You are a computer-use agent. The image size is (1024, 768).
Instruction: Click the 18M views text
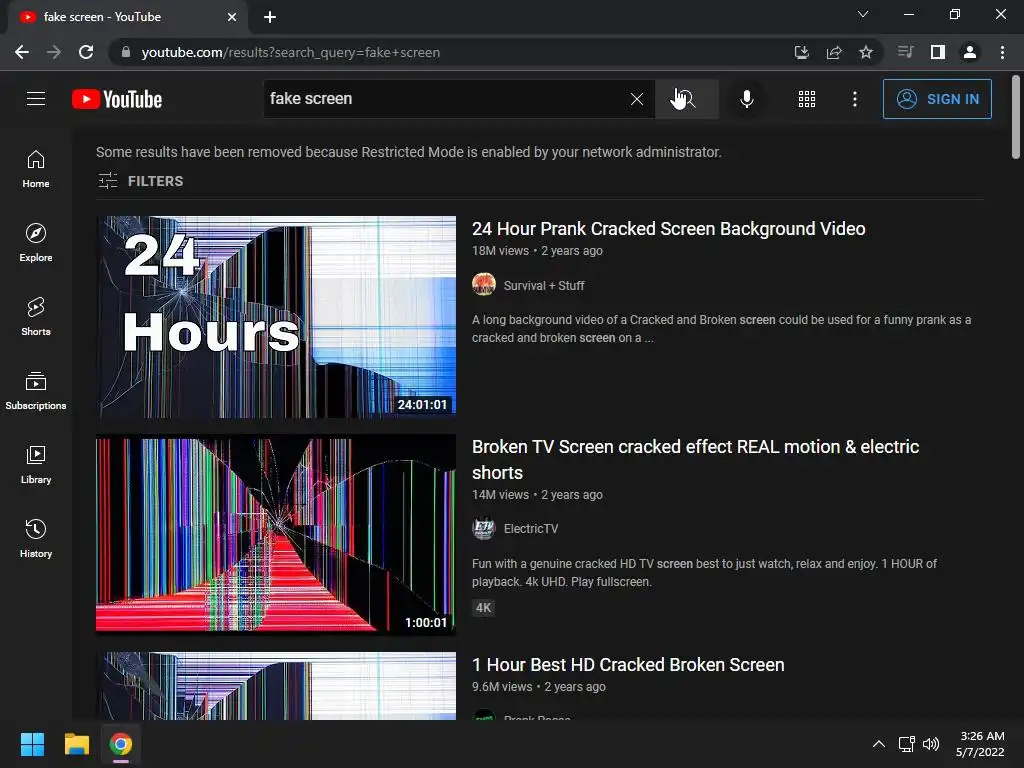500,251
